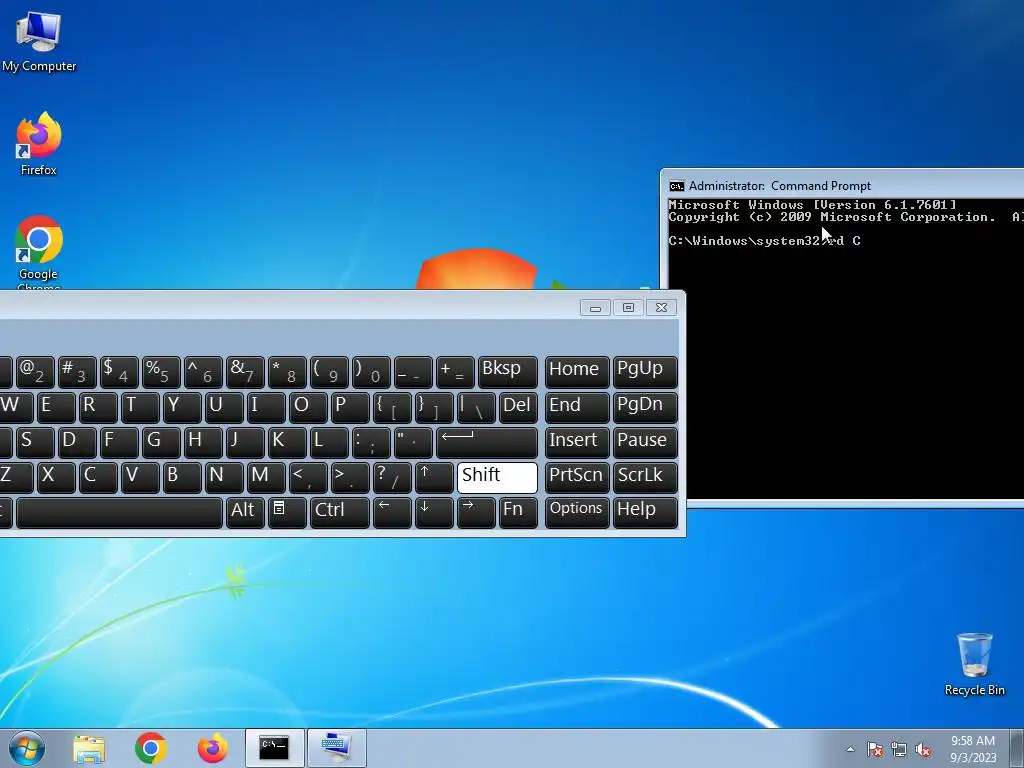
Task: Launch Firefox from the taskbar
Action: click(x=212, y=748)
